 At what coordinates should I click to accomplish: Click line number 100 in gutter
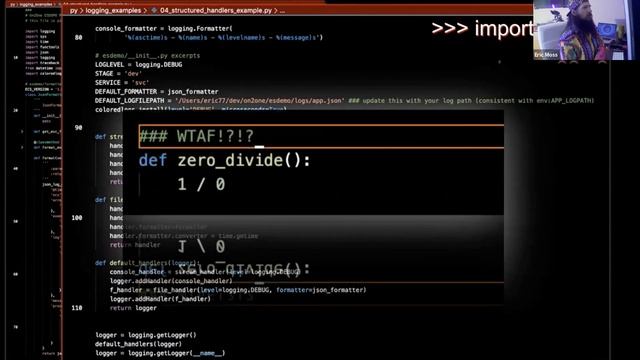point(77,218)
